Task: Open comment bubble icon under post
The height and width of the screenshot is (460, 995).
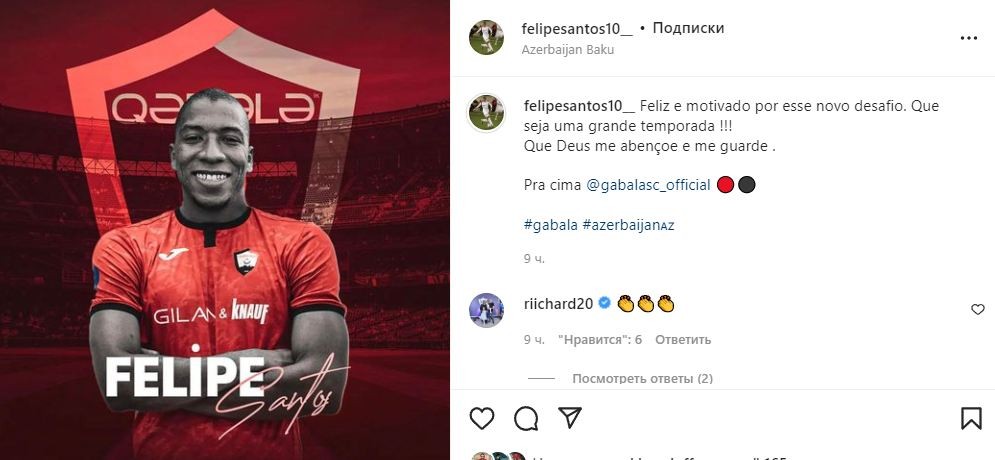Action: pyautogui.click(x=526, y=418)
